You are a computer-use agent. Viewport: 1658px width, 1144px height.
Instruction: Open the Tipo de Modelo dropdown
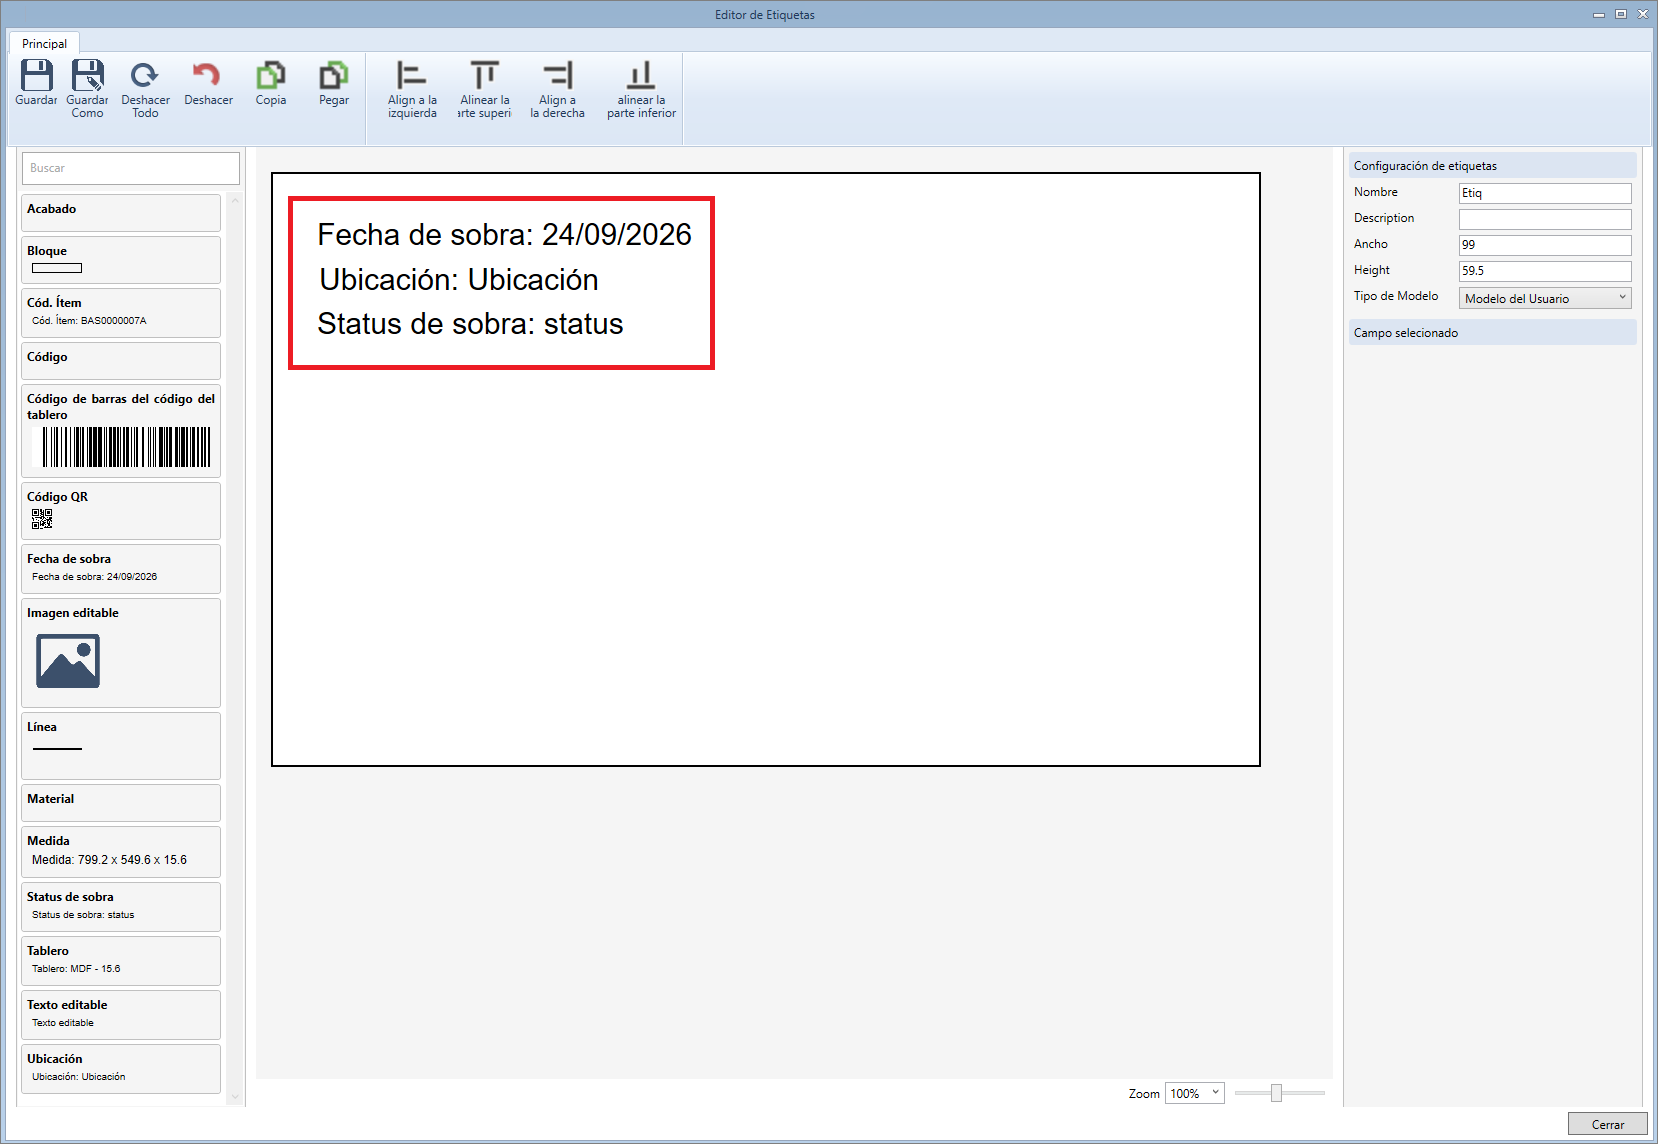pyautogui.click(x=1545, y=298)
